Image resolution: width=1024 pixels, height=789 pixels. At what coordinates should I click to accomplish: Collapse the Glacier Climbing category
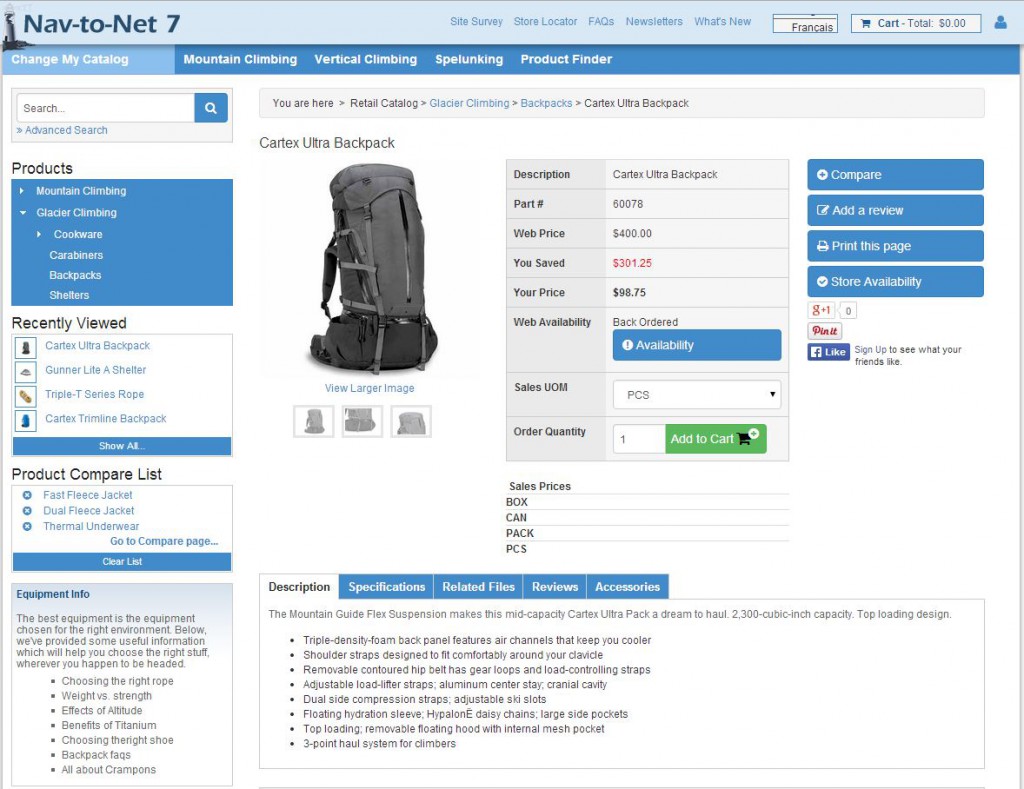point(22,213)
